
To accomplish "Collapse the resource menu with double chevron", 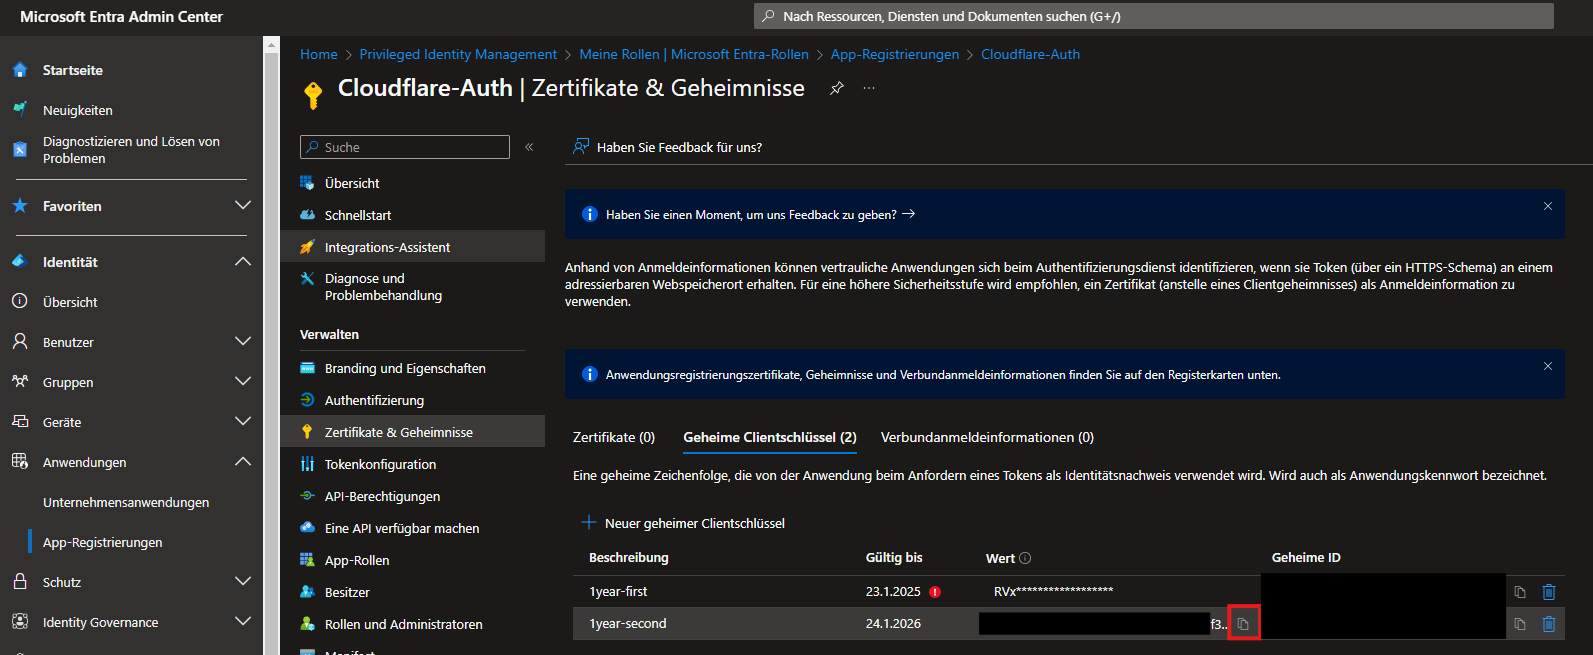I will coord(529,147).
